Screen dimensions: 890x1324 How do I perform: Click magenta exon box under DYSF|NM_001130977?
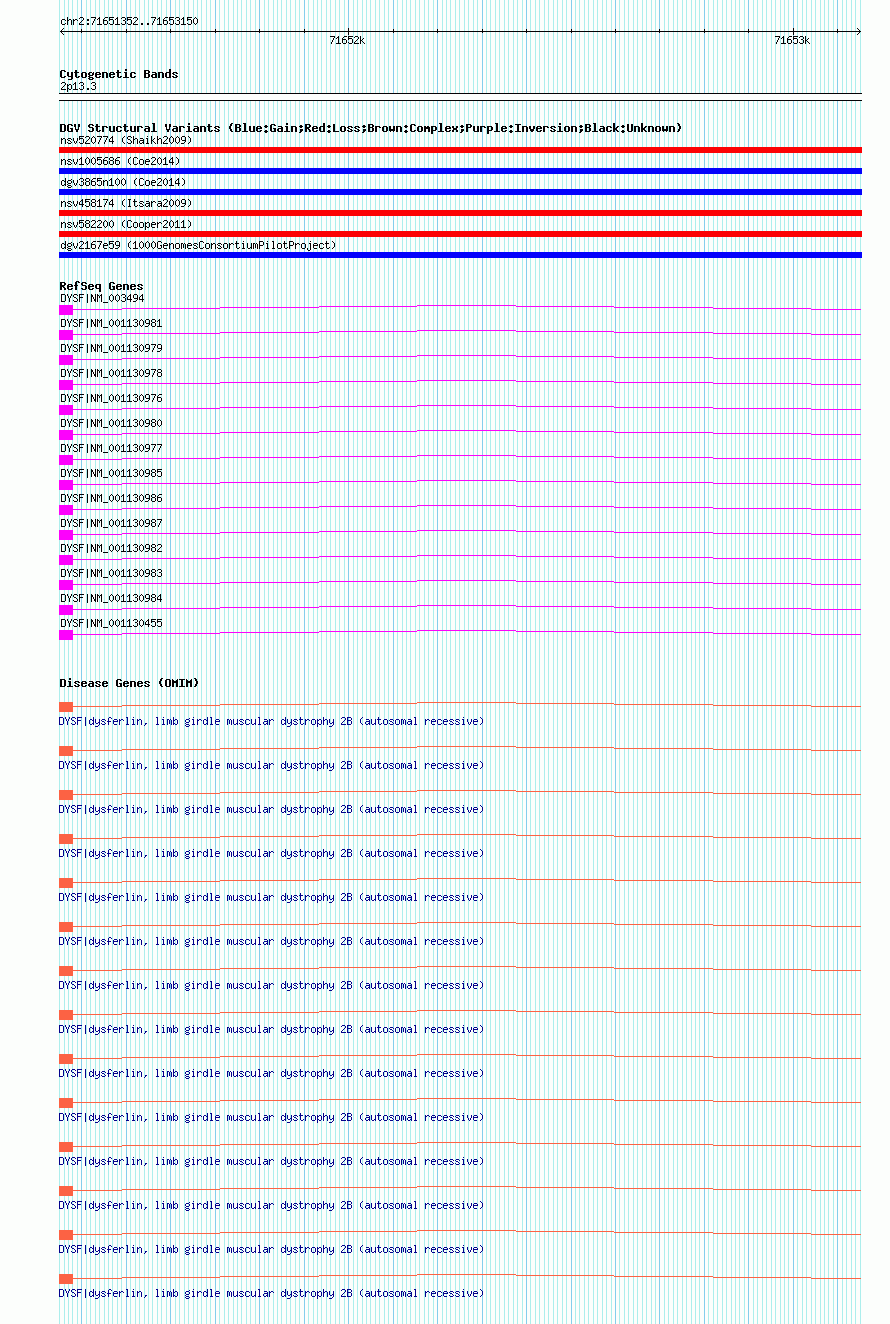click(x=66, y=460)
